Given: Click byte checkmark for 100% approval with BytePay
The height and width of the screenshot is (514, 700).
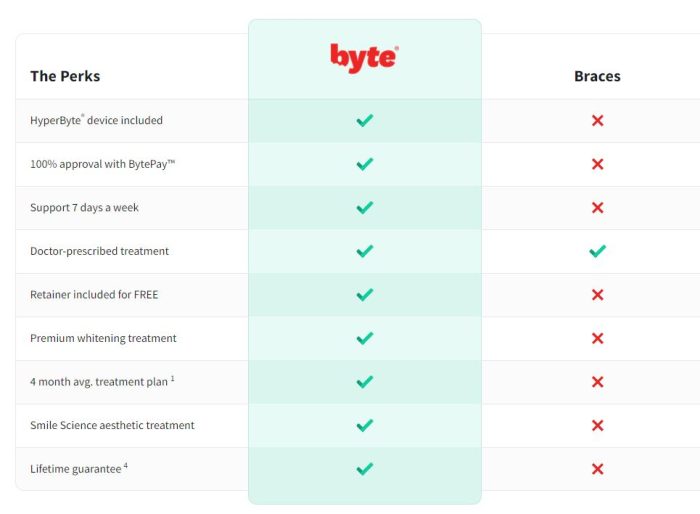Looking at the screenshot, I should pyautogui.click(x=365, y=164).
